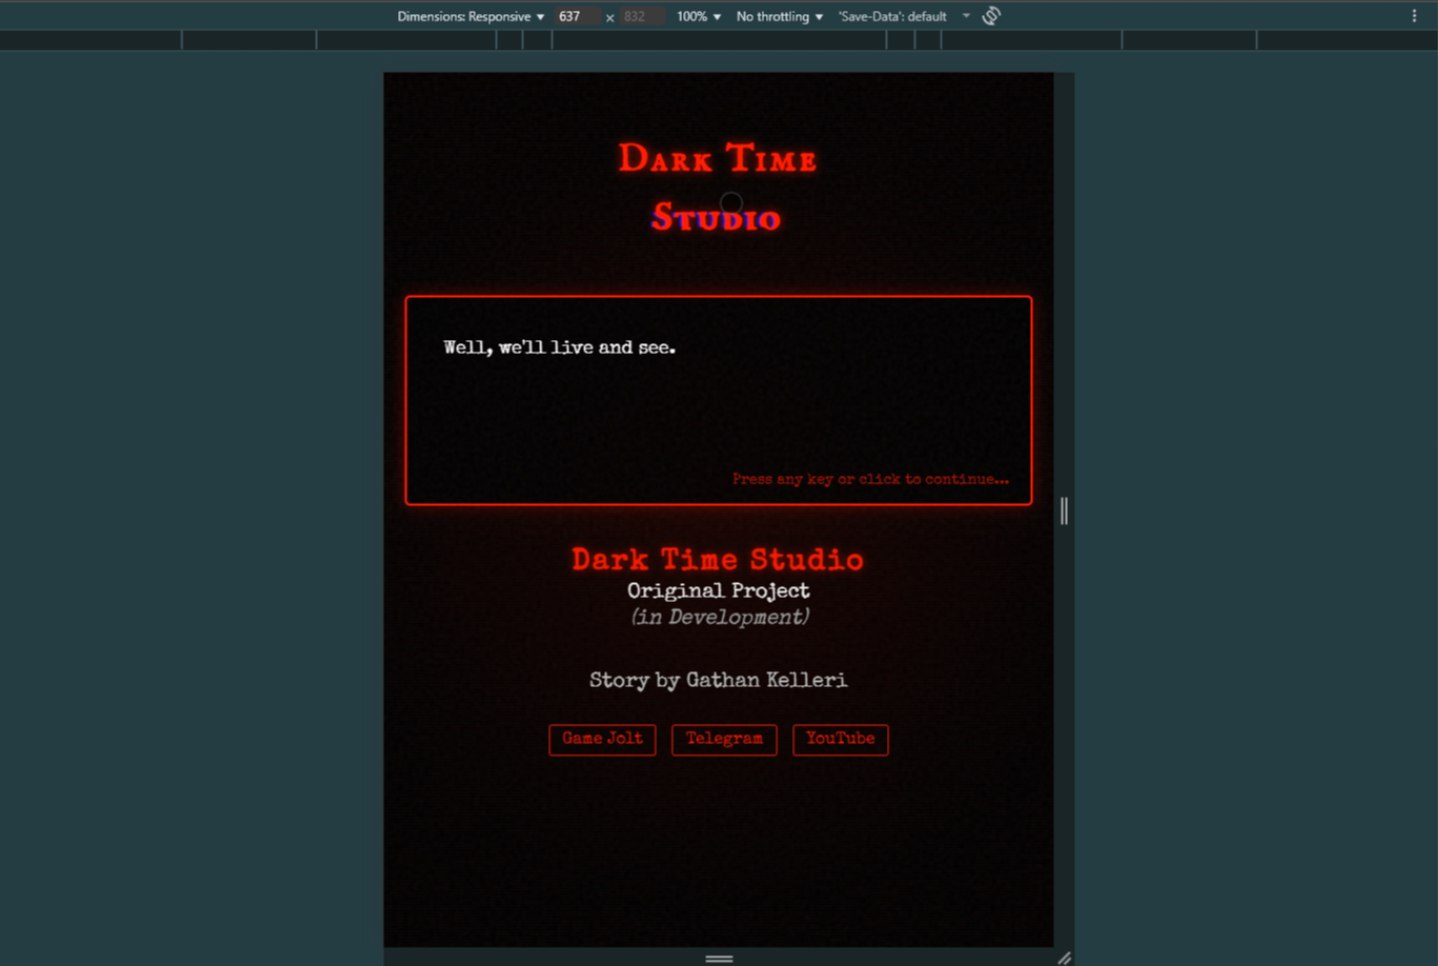Click the 'Original Project' text
Screen dimensions: 1438x966
coord(718,591)
